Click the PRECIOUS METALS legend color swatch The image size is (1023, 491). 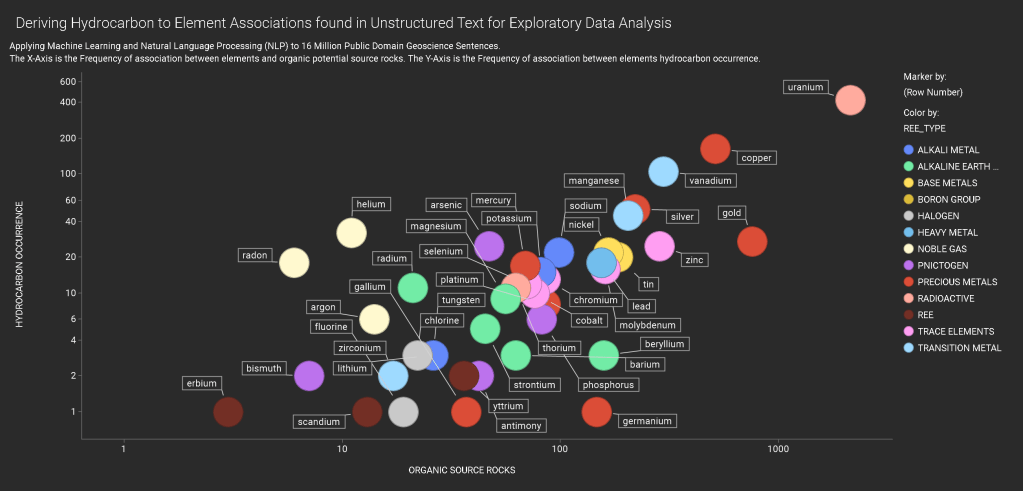(x=908, y=282)
